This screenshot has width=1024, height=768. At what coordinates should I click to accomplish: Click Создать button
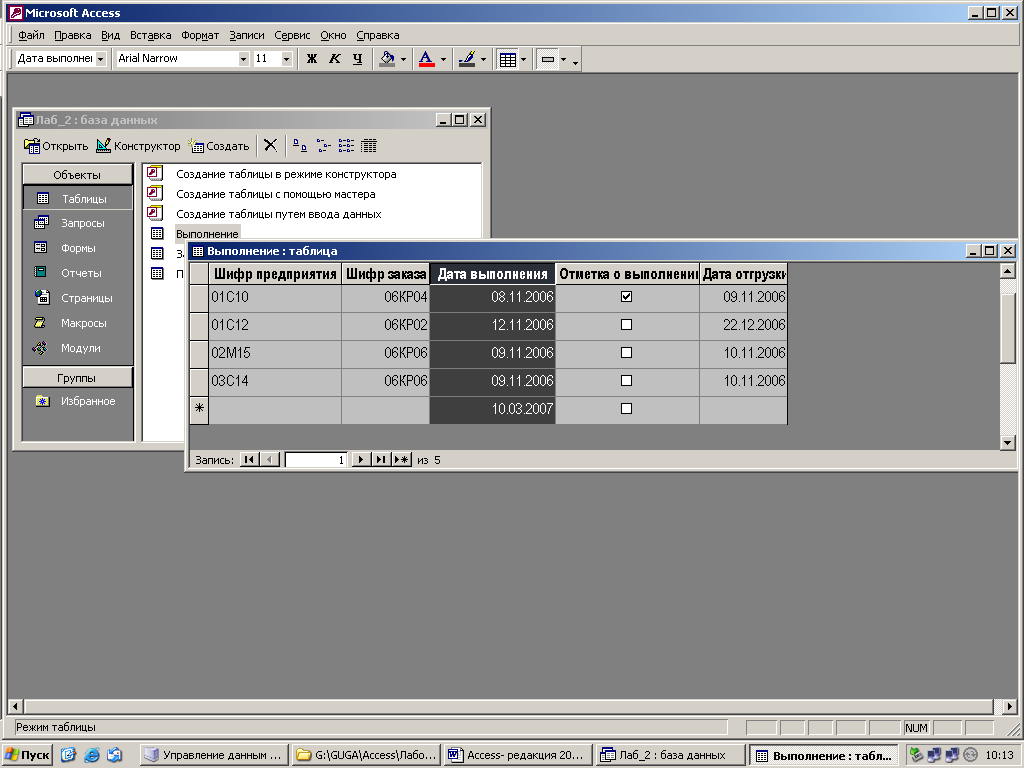pyautogui.click(x=218, y=146)
